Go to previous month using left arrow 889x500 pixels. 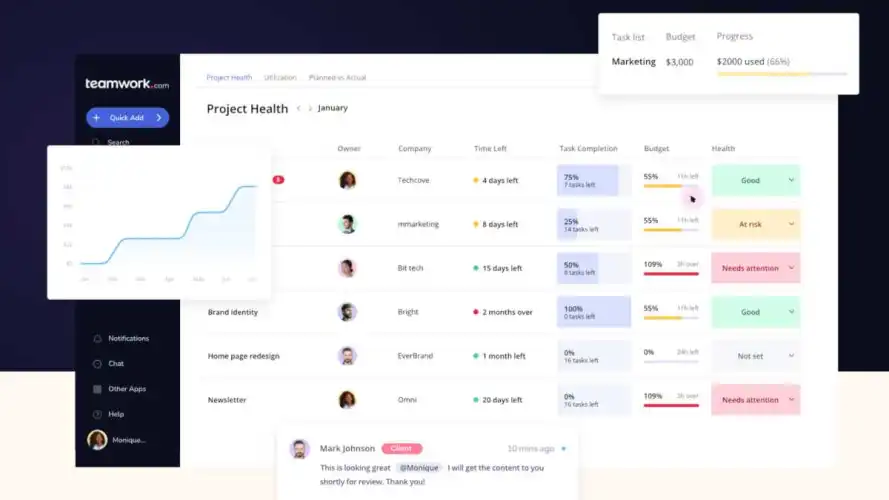point(298,109)
